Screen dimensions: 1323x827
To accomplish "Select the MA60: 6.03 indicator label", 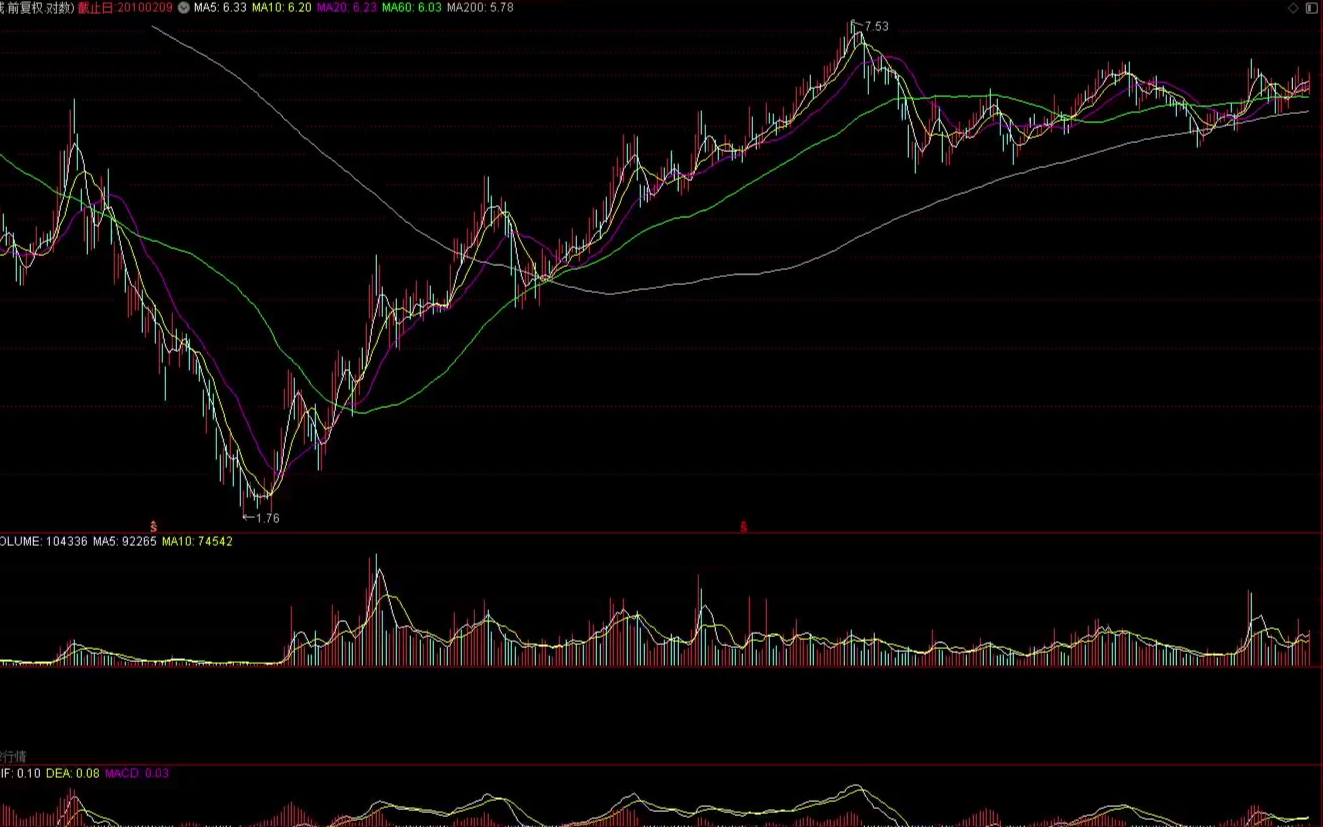I will [x=412, y=8].
